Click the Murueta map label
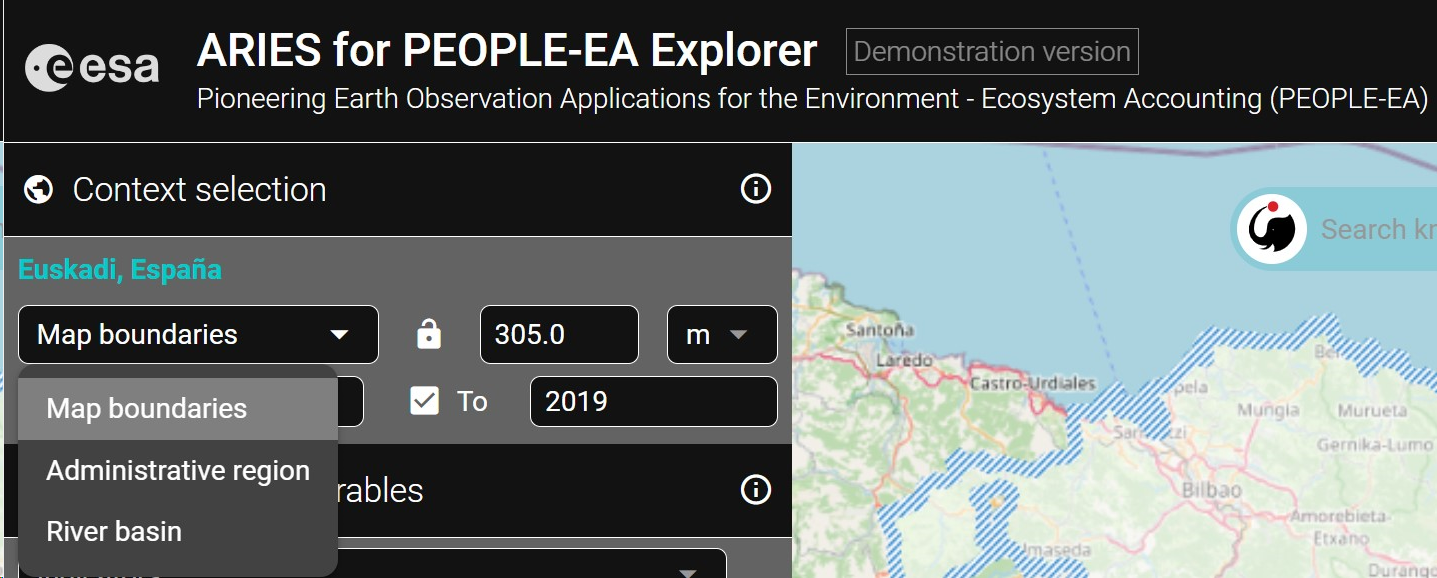Image resolution: width=1437 pixels, height=578 pixels. 1372,410
